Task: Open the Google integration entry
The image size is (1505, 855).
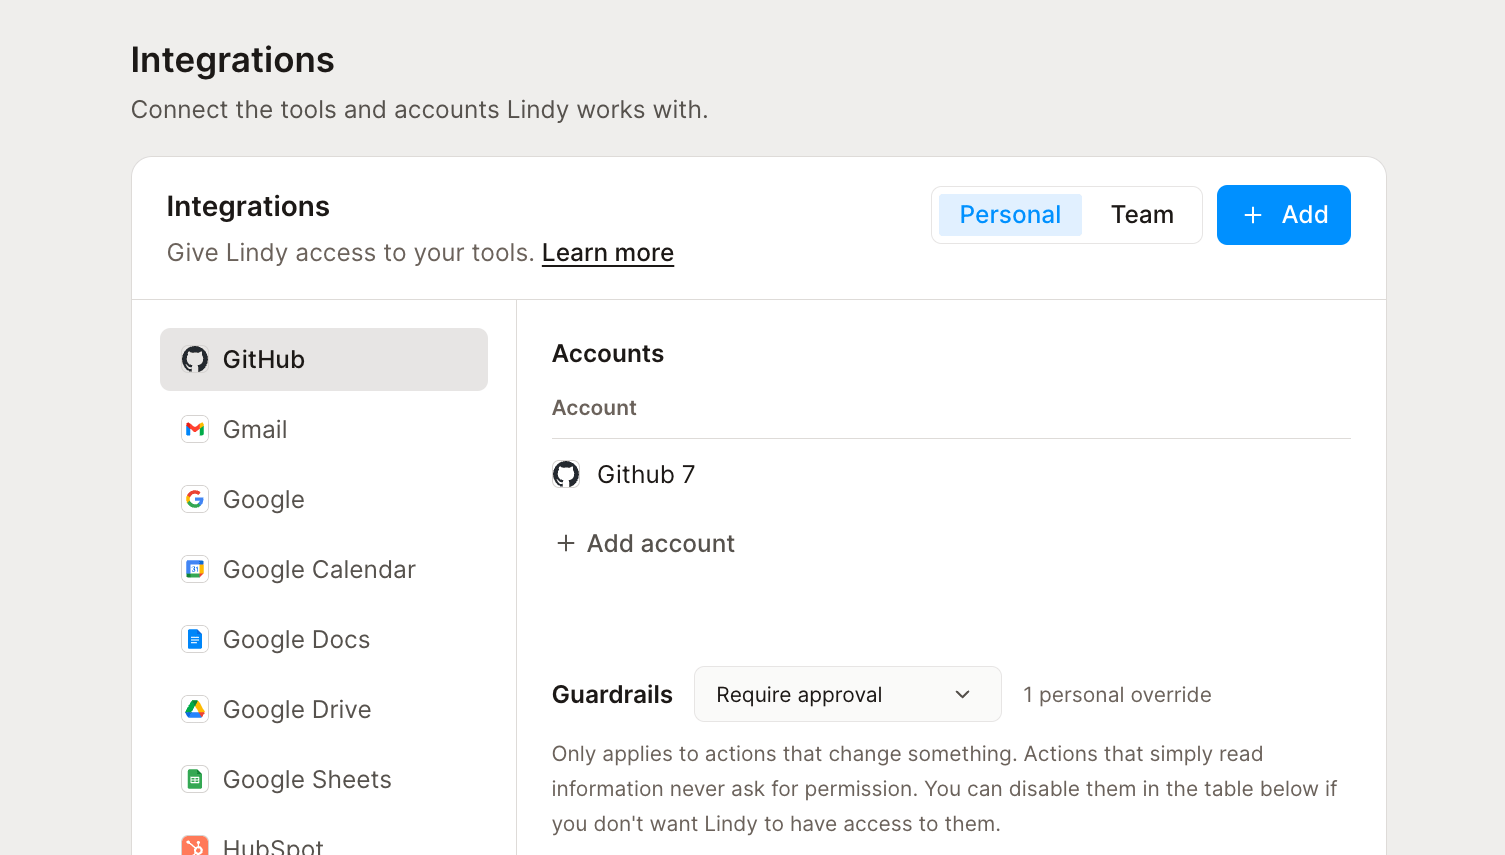Action: [324, 499]
